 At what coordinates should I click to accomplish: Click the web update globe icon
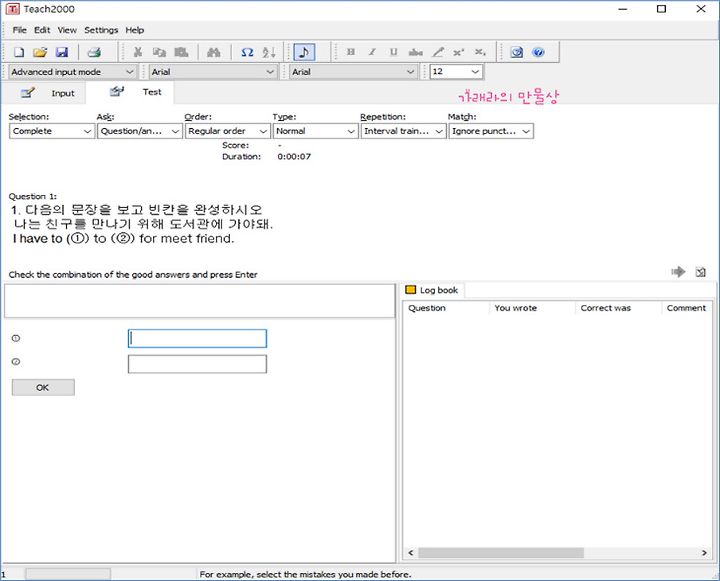coord(517,52)
